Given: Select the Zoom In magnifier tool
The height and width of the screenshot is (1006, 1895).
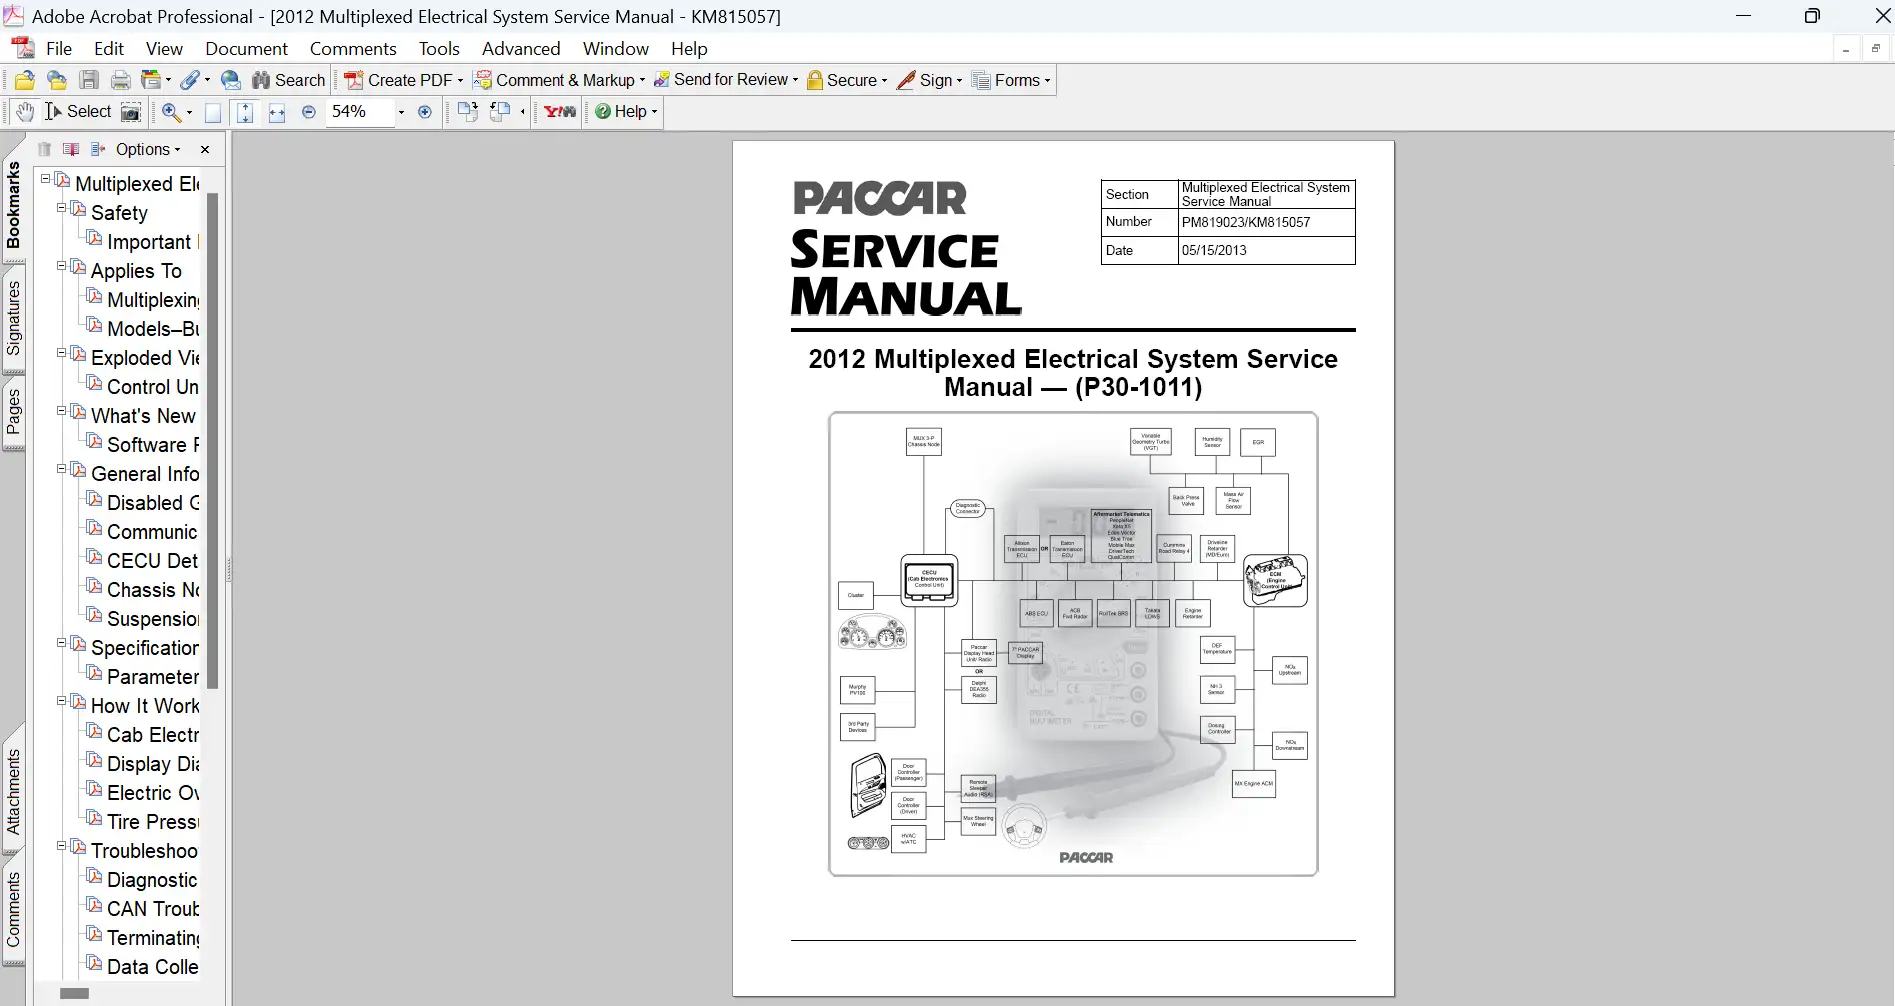Looking at the screenshot, I should [171, 112].
